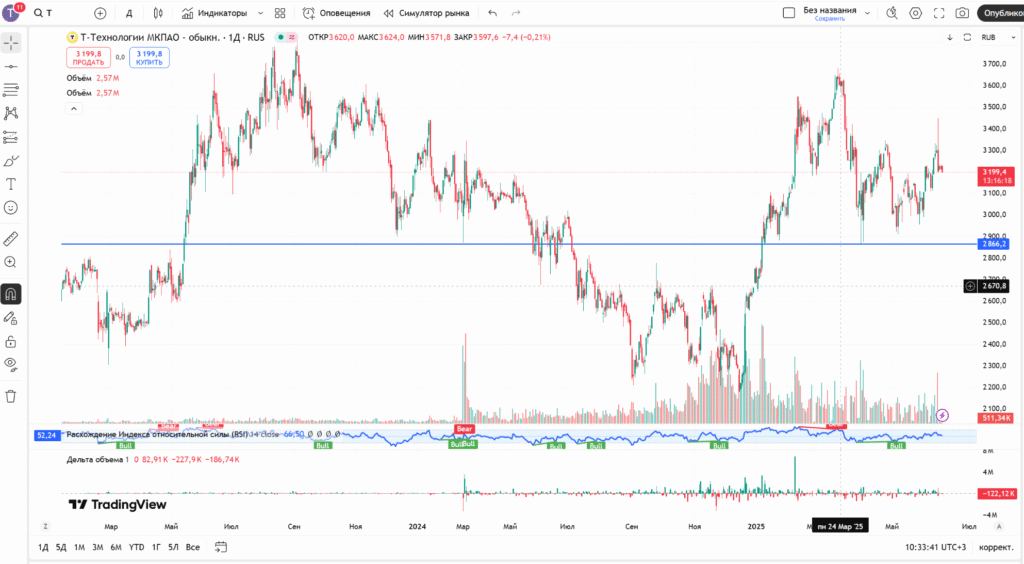This screenshot has height=564, width=1024.
Task: Start the Симулятор рынка replay
Action: (x=426, y=13)
